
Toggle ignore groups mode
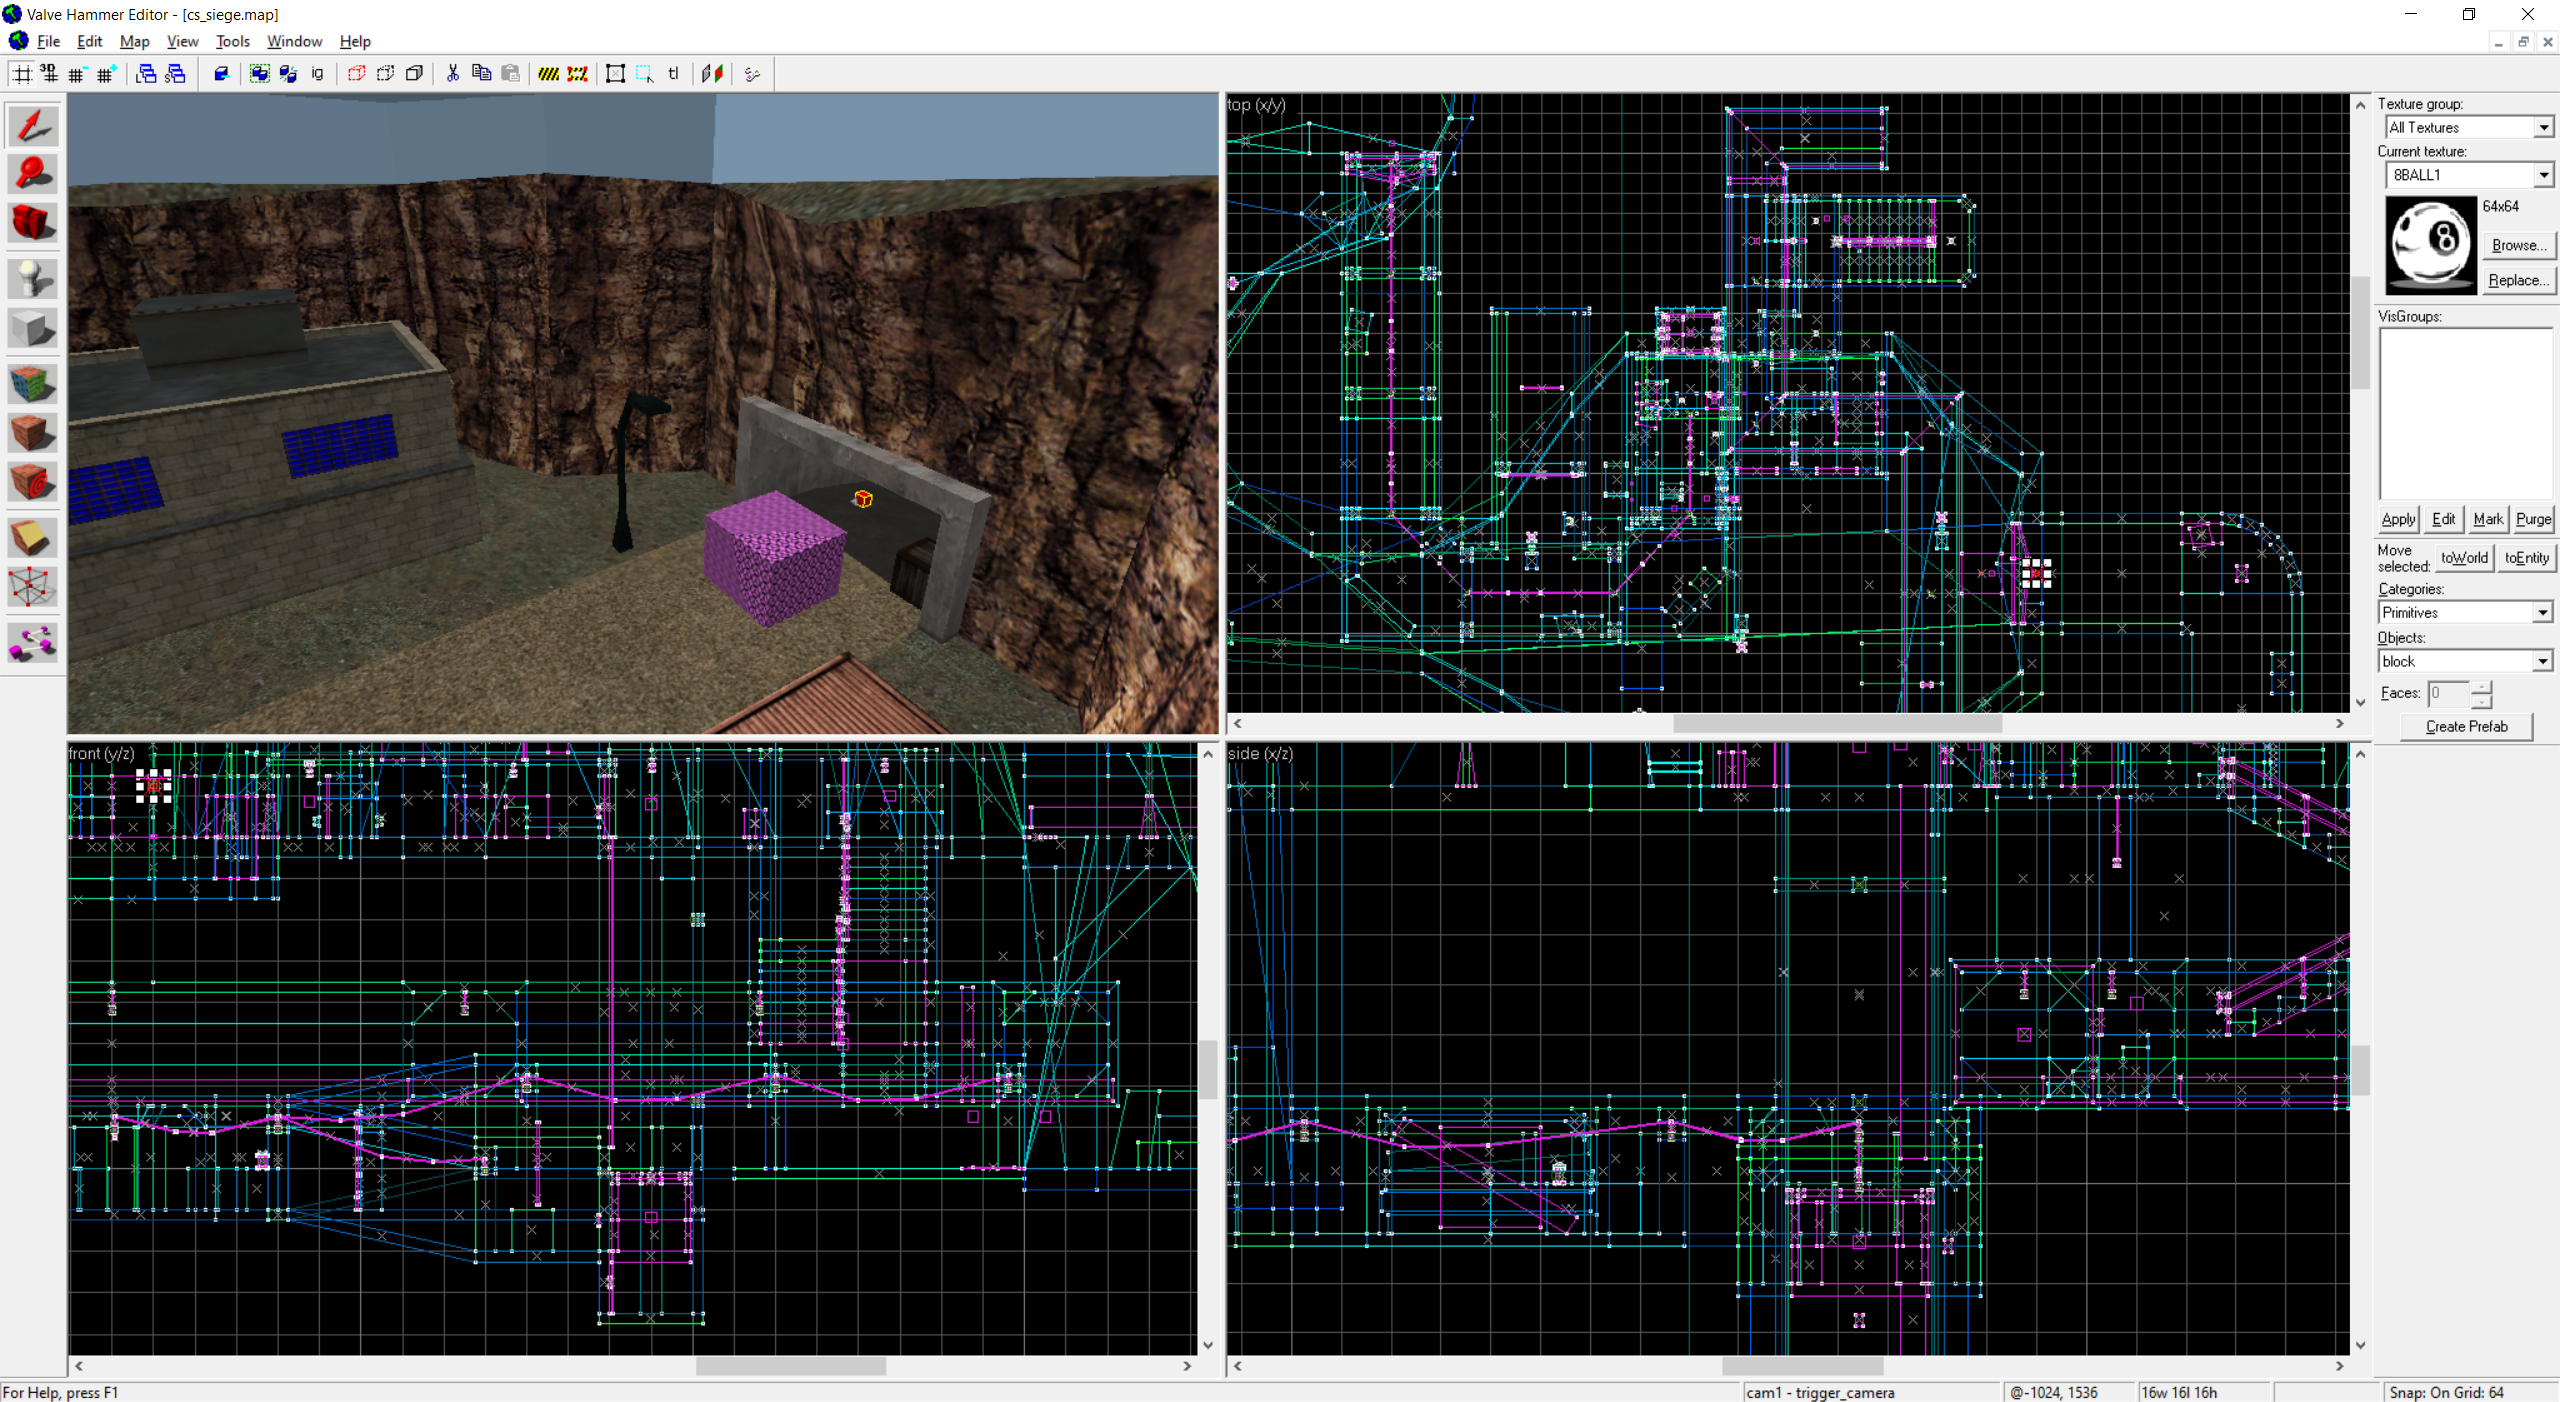(x=316, y=73)
